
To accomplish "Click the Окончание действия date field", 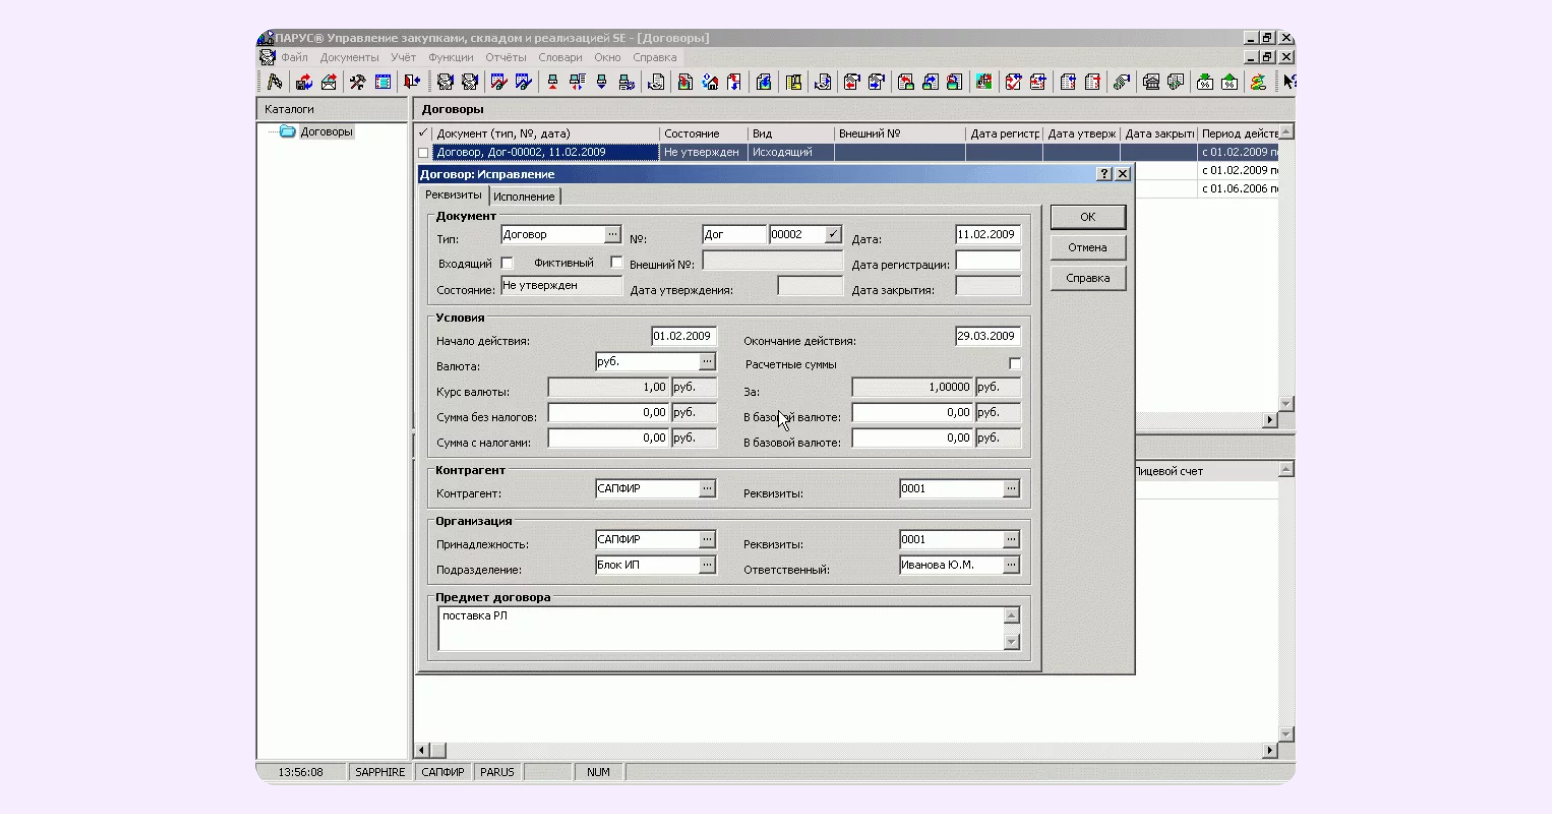I will 988,336.
